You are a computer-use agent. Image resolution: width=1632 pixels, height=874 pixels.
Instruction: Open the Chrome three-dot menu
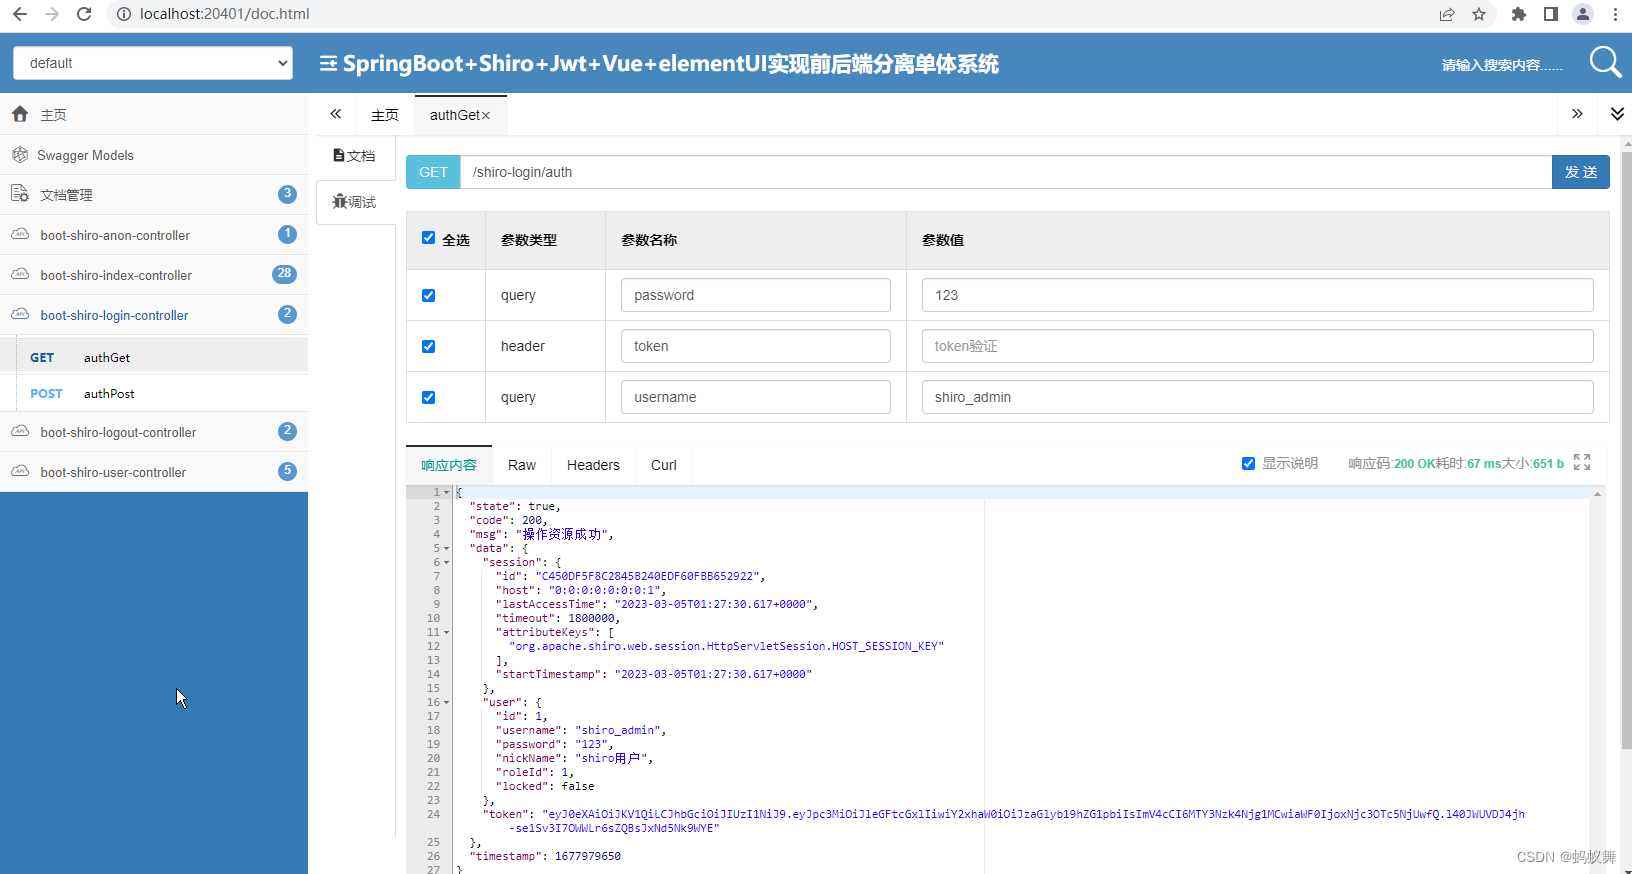click(x=1615, y=14)
